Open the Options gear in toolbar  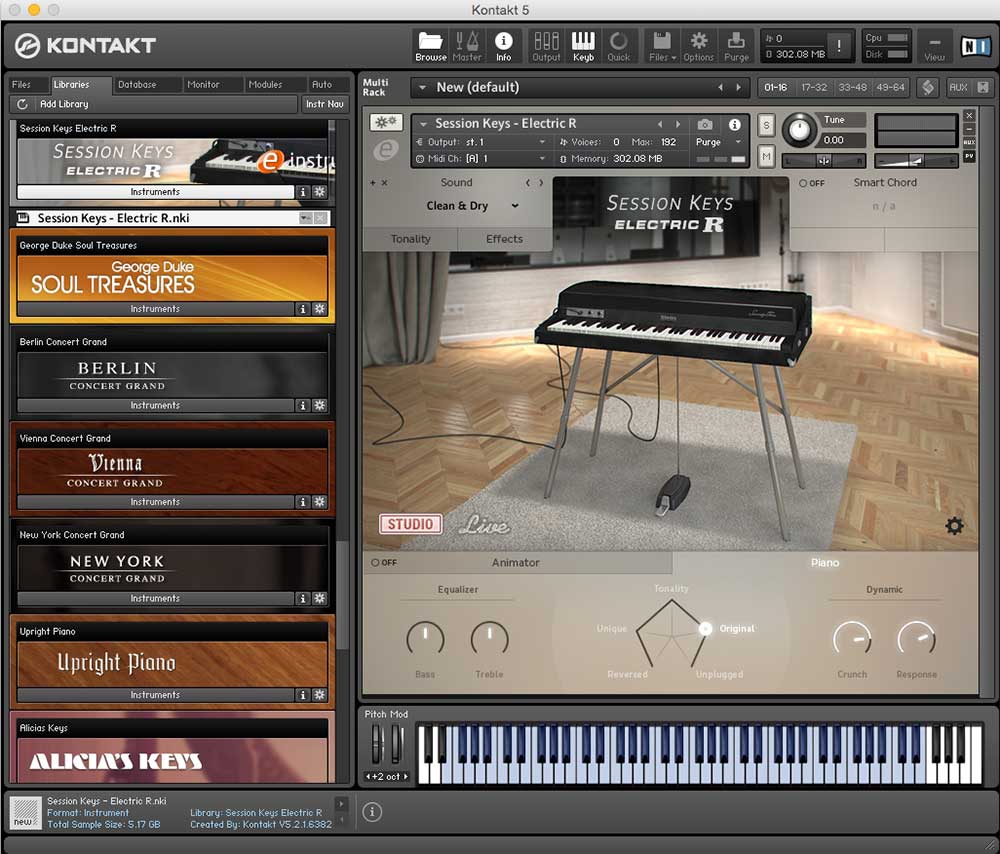(699, 45)
